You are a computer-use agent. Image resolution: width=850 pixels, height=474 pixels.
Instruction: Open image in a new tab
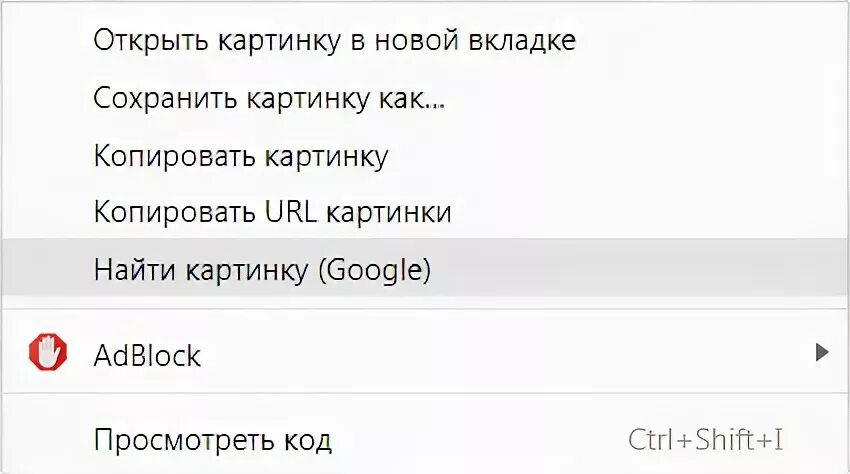pyautogui.click(x=334, y=41)
